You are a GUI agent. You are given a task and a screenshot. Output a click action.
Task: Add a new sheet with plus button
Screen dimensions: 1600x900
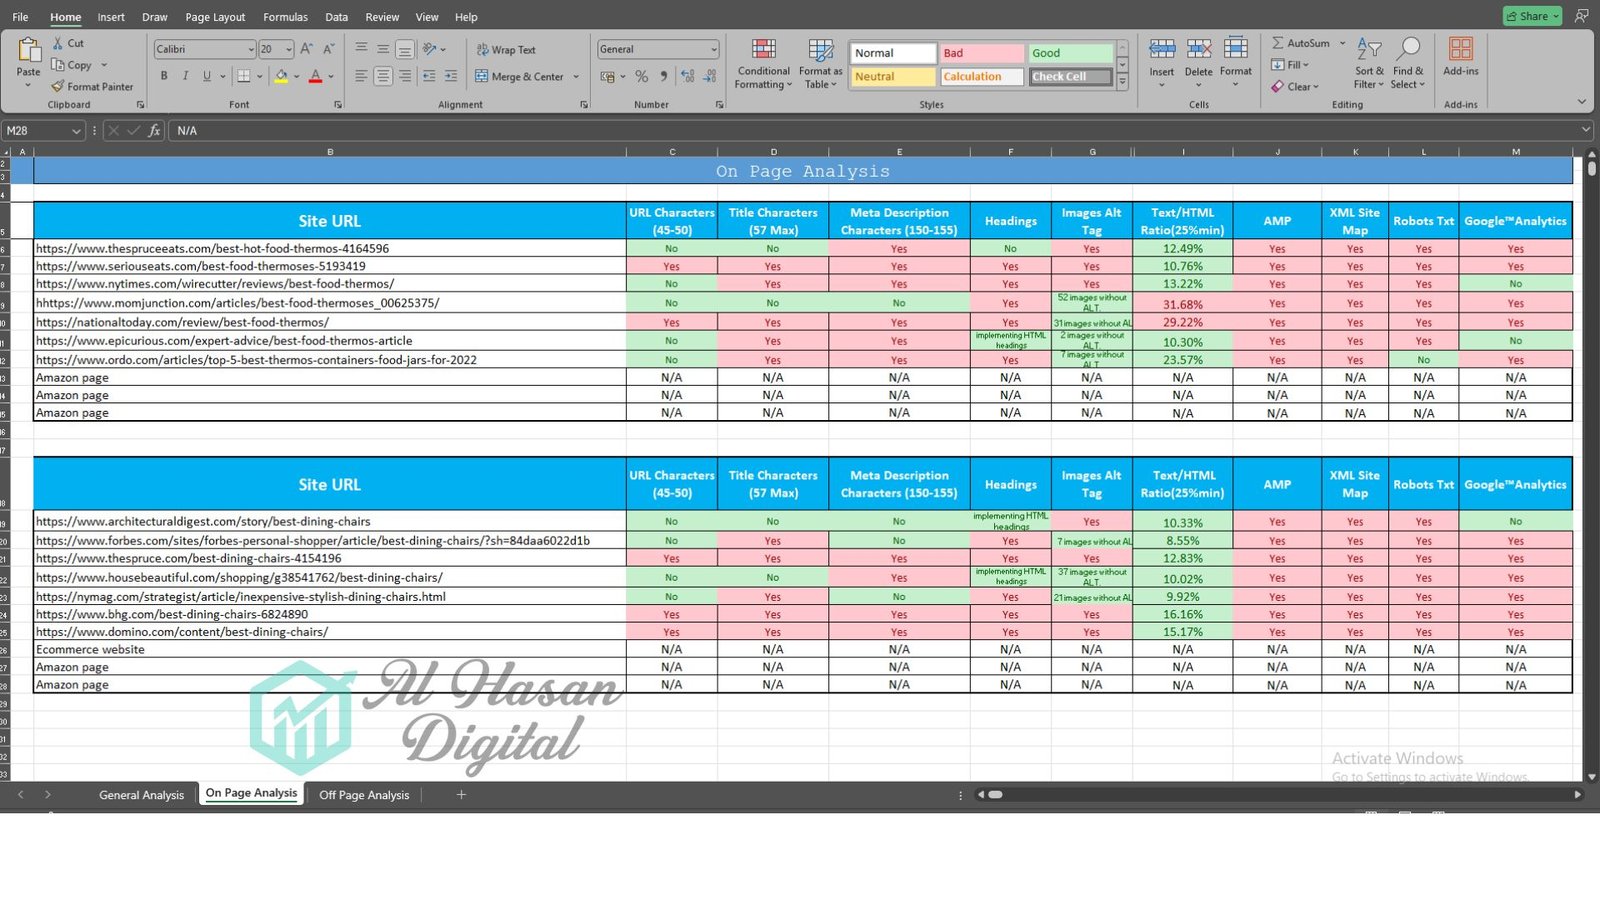tap(461, 795)
